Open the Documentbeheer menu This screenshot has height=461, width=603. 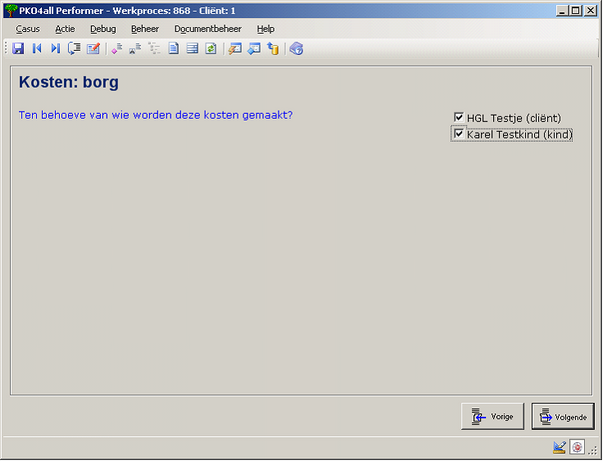(208, 29)
